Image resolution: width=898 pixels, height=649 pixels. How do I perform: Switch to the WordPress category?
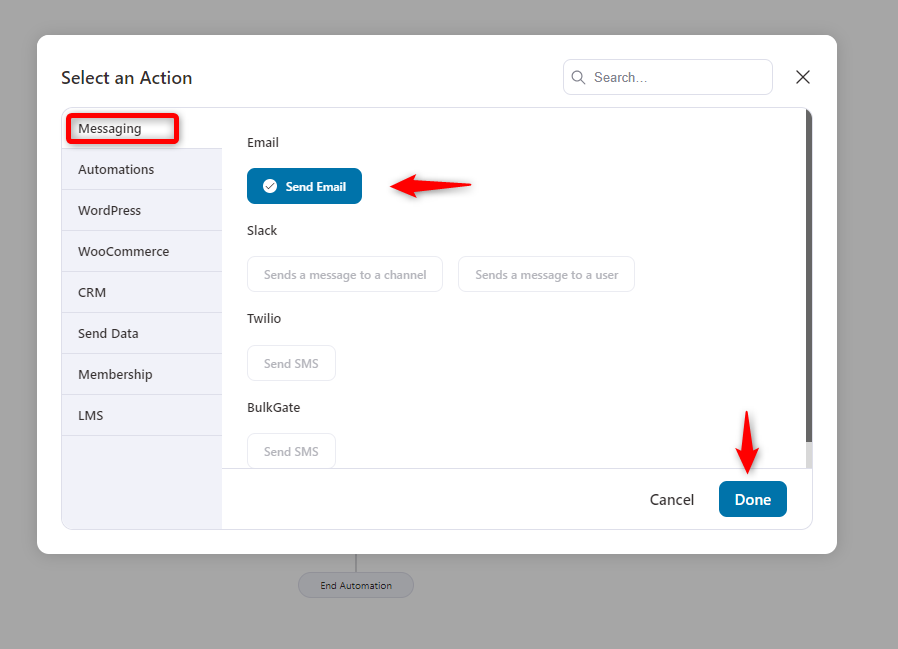142,210
